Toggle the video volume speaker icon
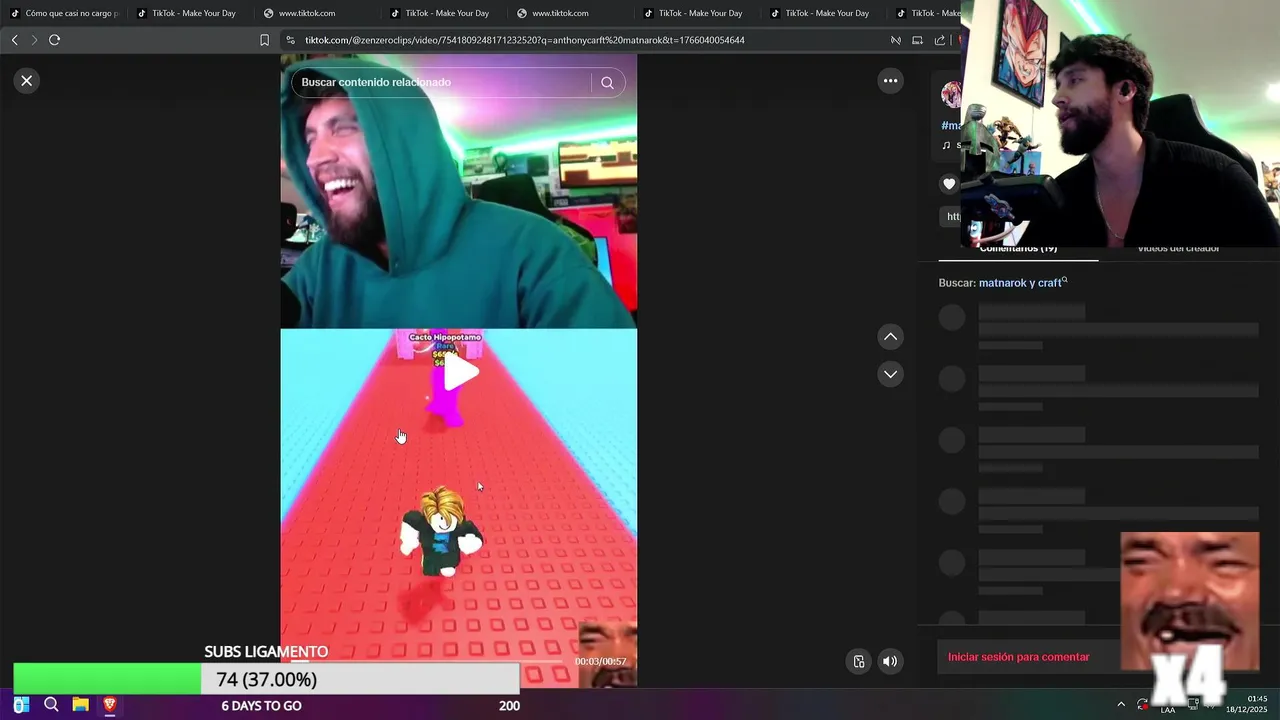 (x=890, y=661)
